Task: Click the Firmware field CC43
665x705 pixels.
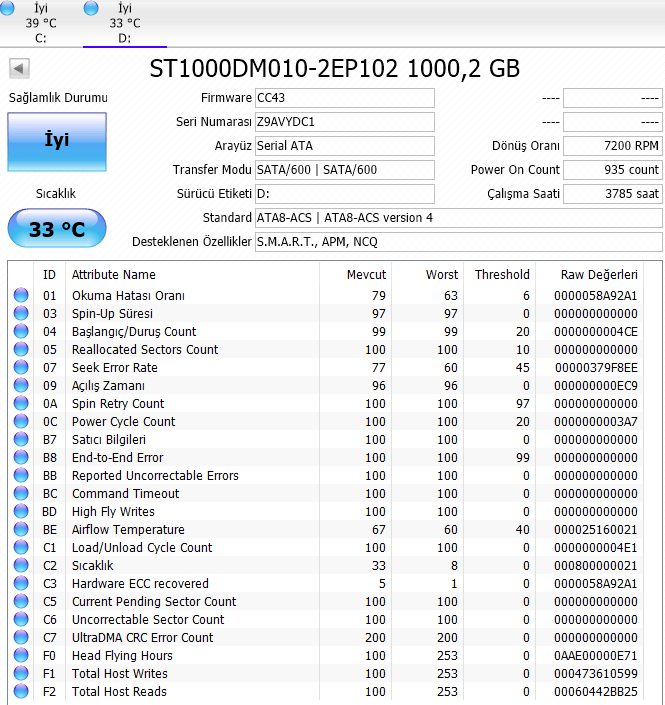Action: tap(345, 98)
